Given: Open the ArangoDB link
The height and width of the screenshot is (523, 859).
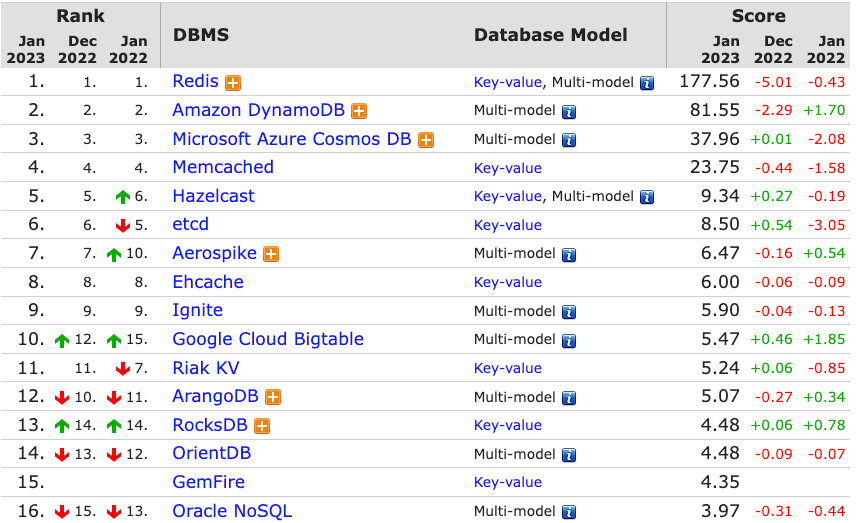Looking at the screenshot, I should point(216,396).
